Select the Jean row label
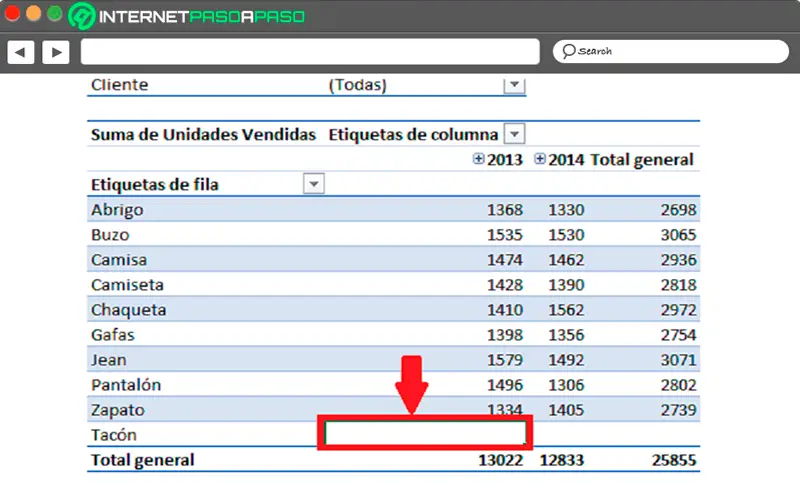Screen dimensions: 800x500 (108, 360)
